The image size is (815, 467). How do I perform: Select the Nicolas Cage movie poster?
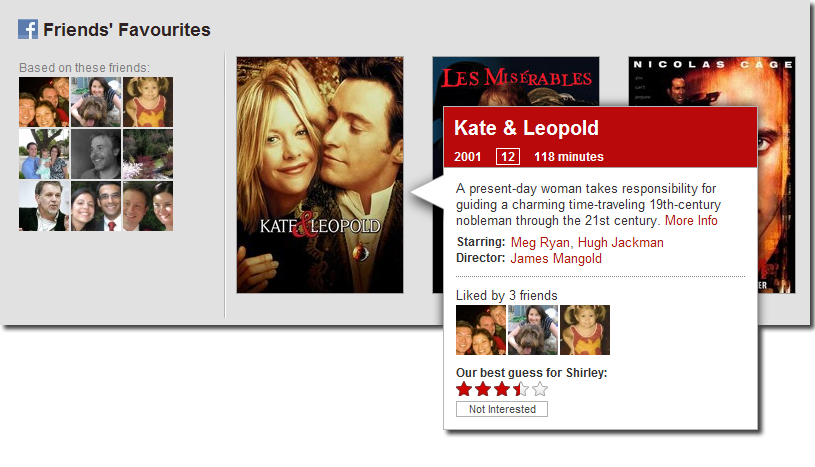776,175
